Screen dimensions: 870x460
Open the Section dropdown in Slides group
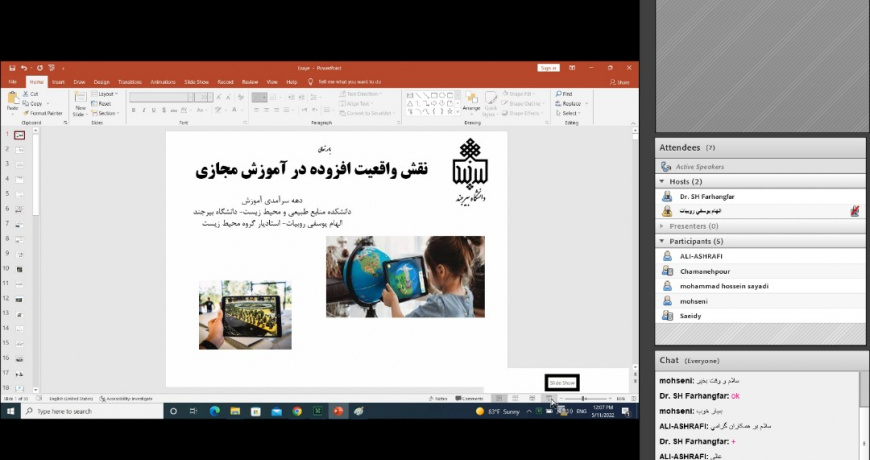[104, 113]
